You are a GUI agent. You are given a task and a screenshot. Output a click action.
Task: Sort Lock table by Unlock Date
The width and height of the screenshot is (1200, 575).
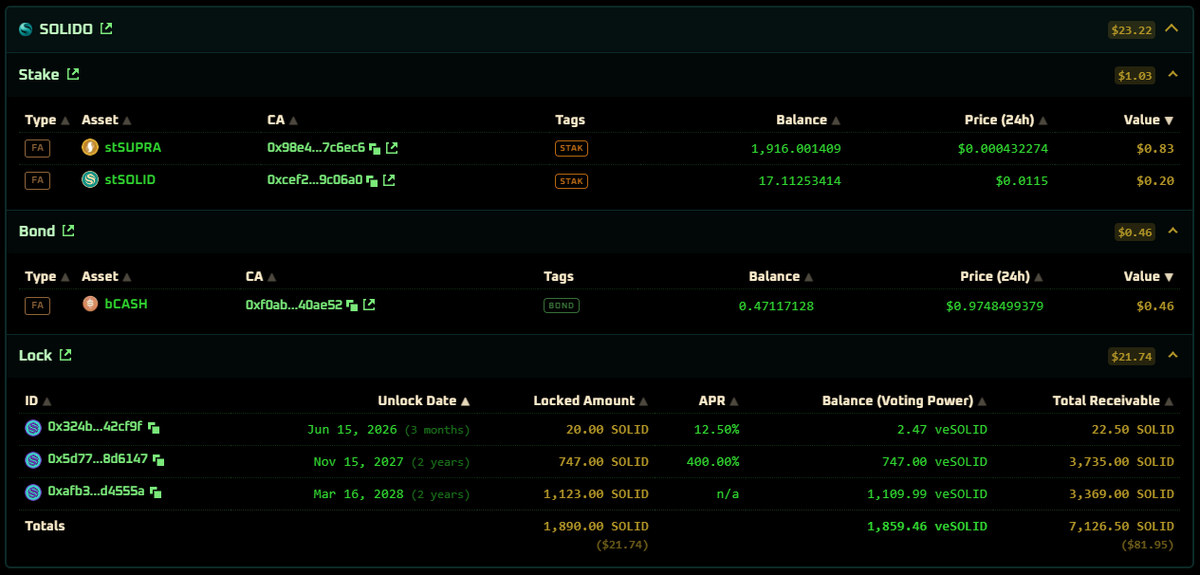pyautogui.click(x=424, y=401)
